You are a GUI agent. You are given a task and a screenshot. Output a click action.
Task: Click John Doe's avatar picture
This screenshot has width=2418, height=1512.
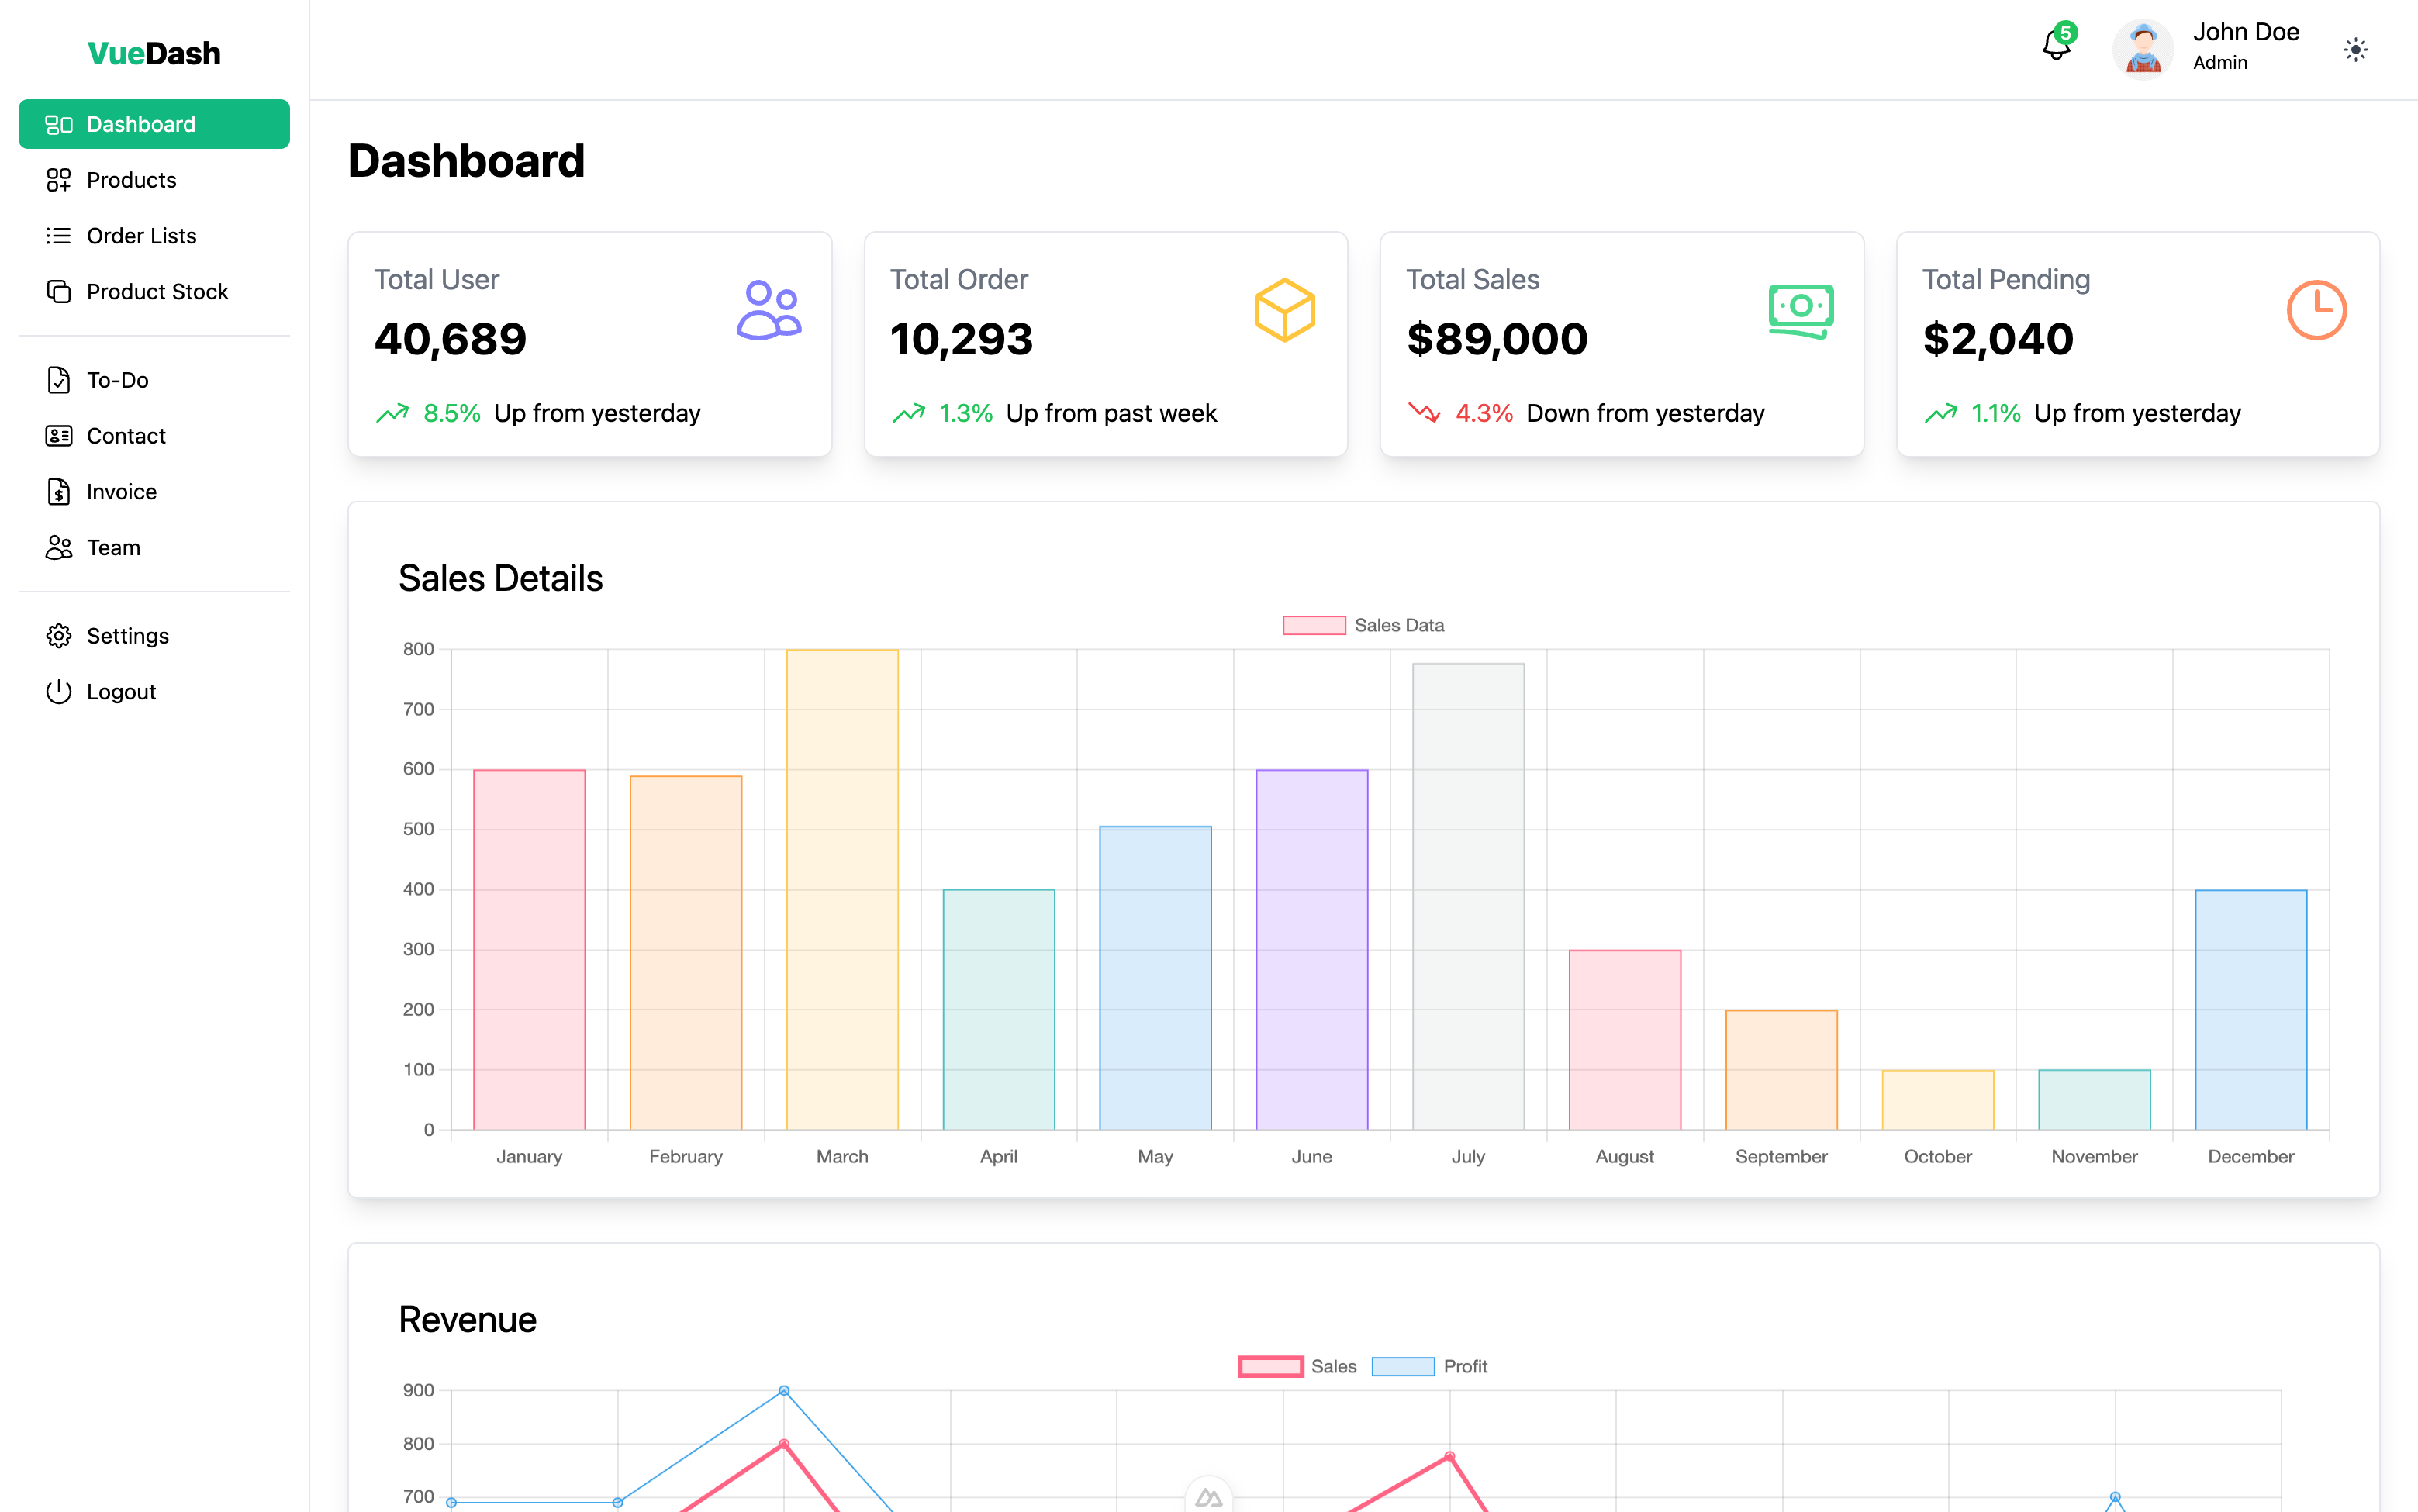[2143, 49]
